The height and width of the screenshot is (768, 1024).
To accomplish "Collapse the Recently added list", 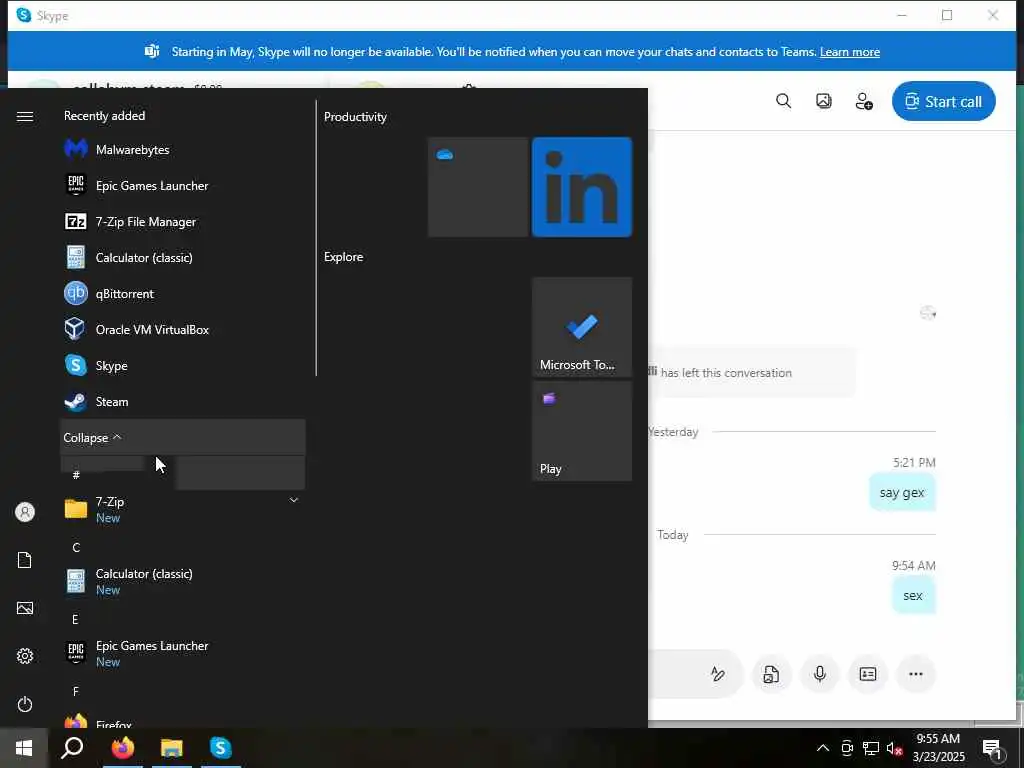I will point(183,437).
